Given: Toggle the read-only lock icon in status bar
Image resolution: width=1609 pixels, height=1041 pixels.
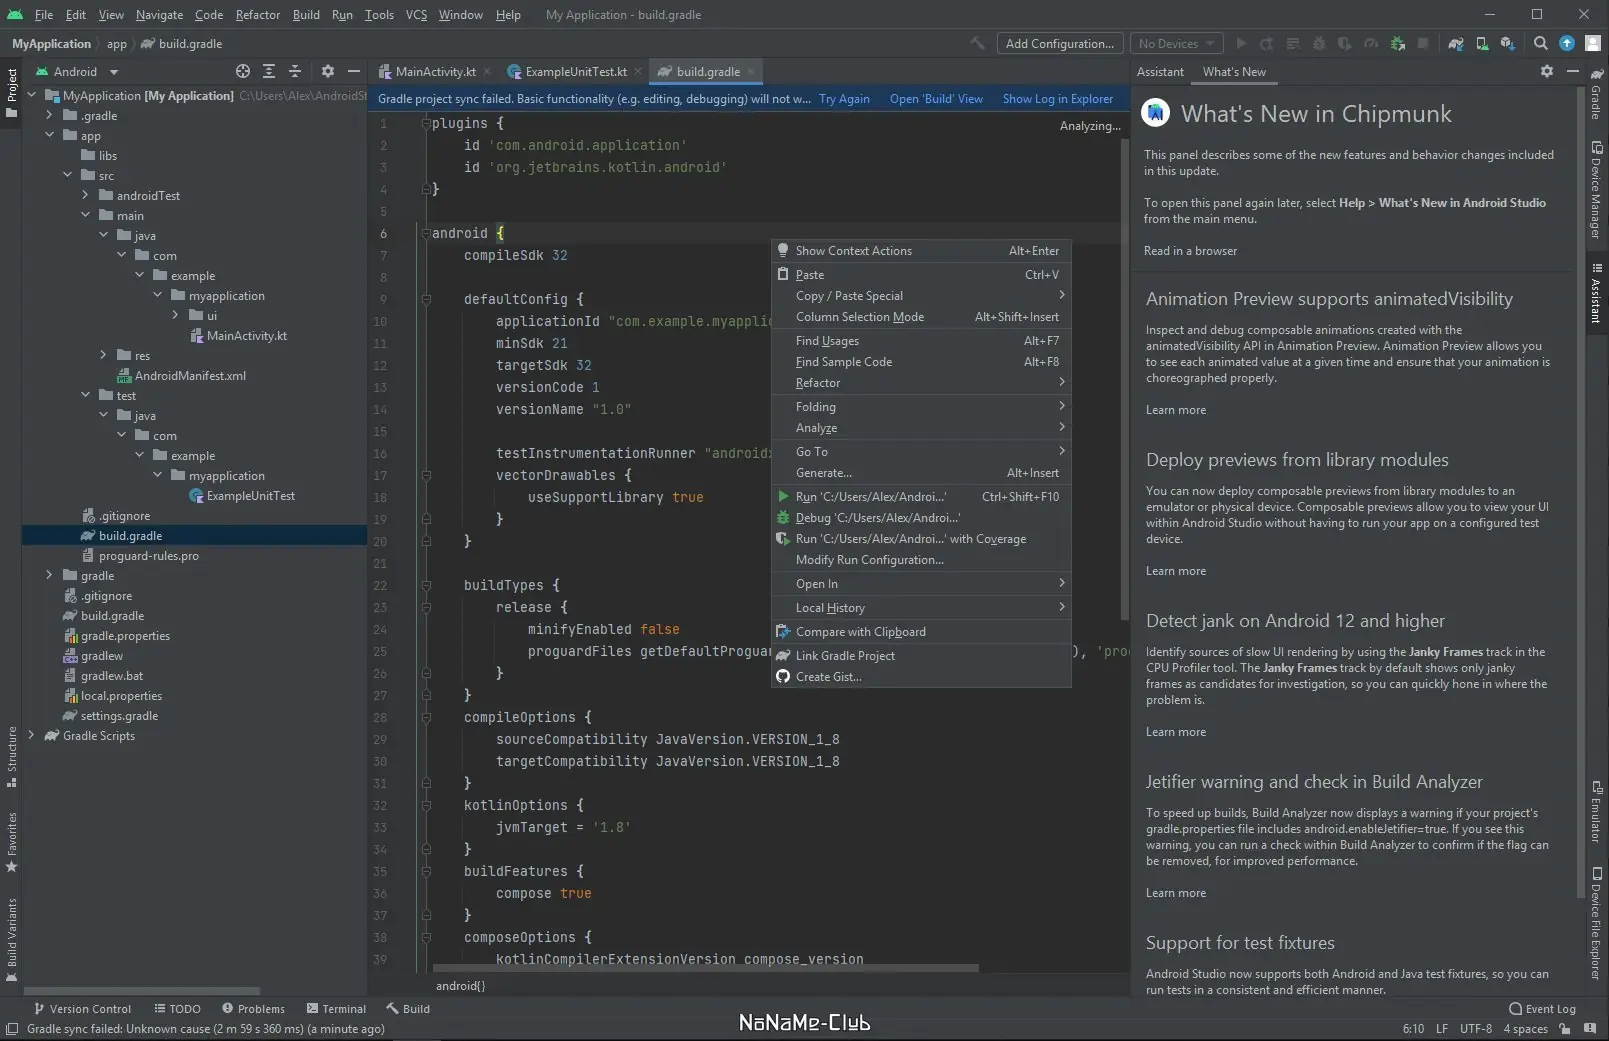Looking at the screenshot, I should (x=1565, y=1029).
